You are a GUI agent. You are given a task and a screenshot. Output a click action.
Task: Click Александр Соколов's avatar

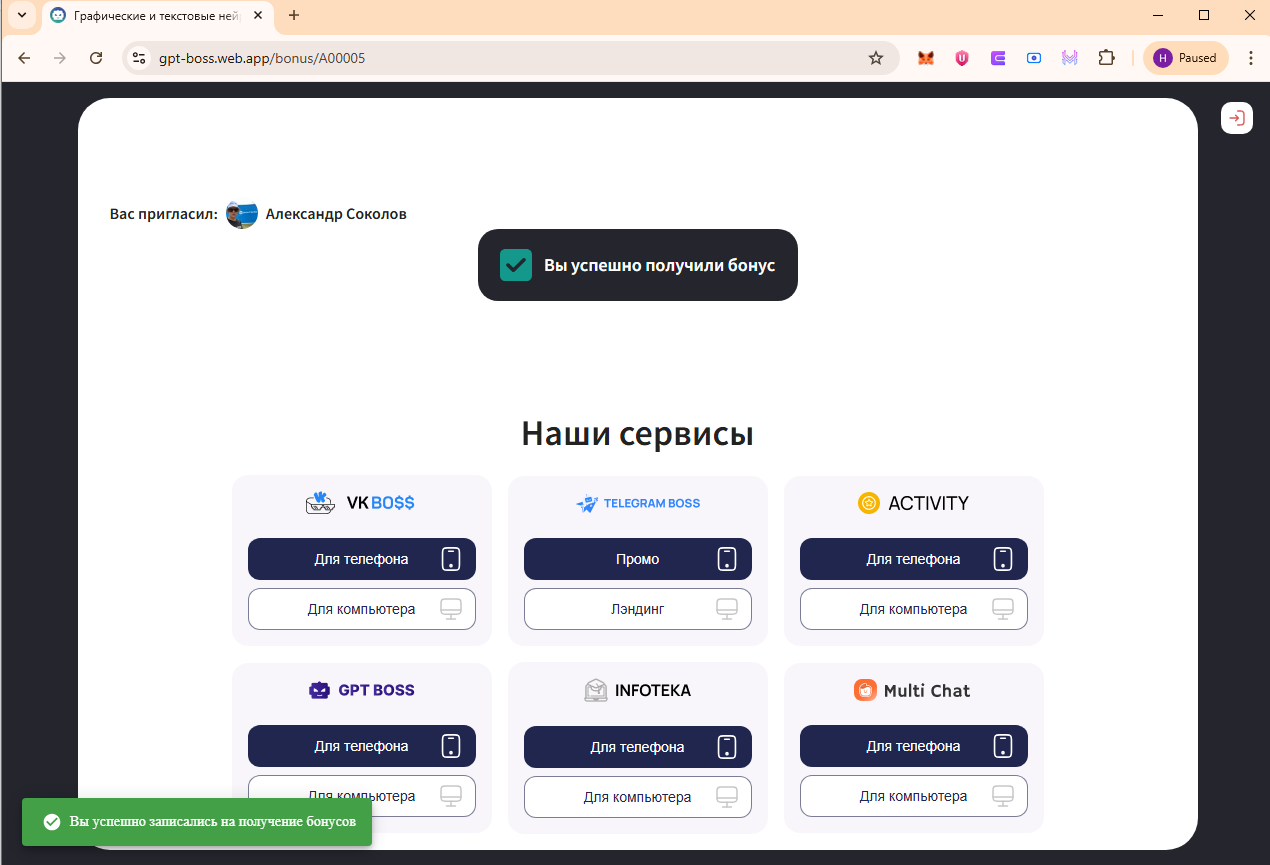(242, 213)
